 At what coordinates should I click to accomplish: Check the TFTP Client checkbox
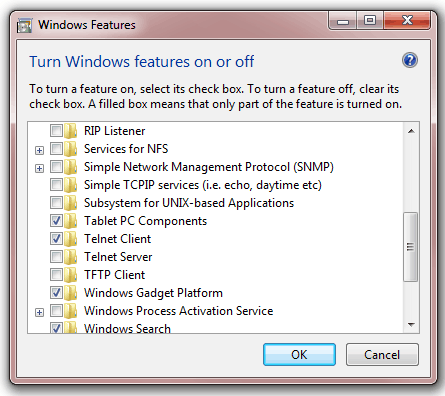[56, 274]
